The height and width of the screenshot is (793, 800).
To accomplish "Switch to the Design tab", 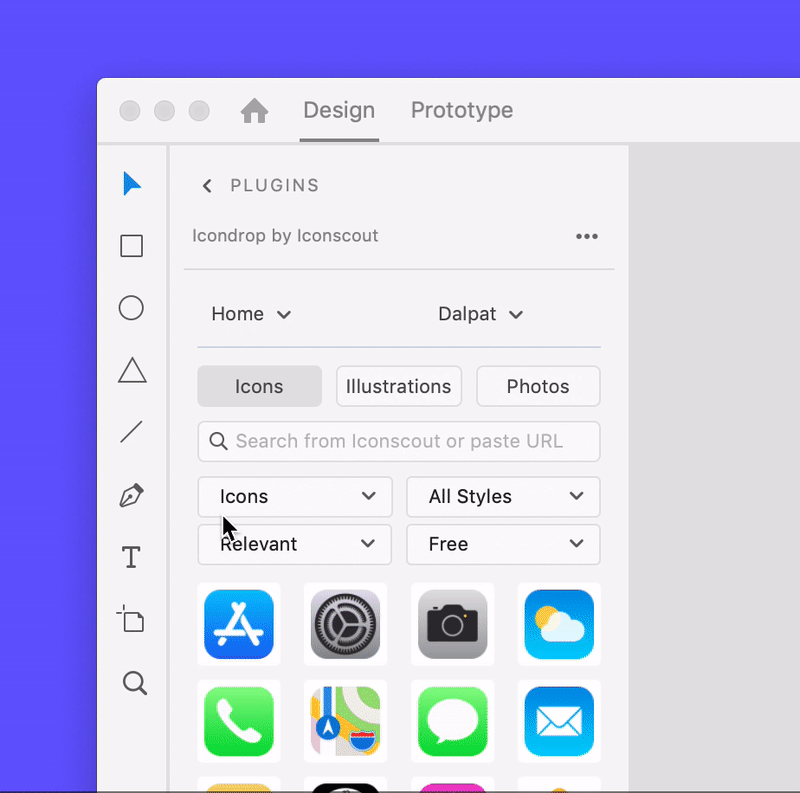I will 339,110.
